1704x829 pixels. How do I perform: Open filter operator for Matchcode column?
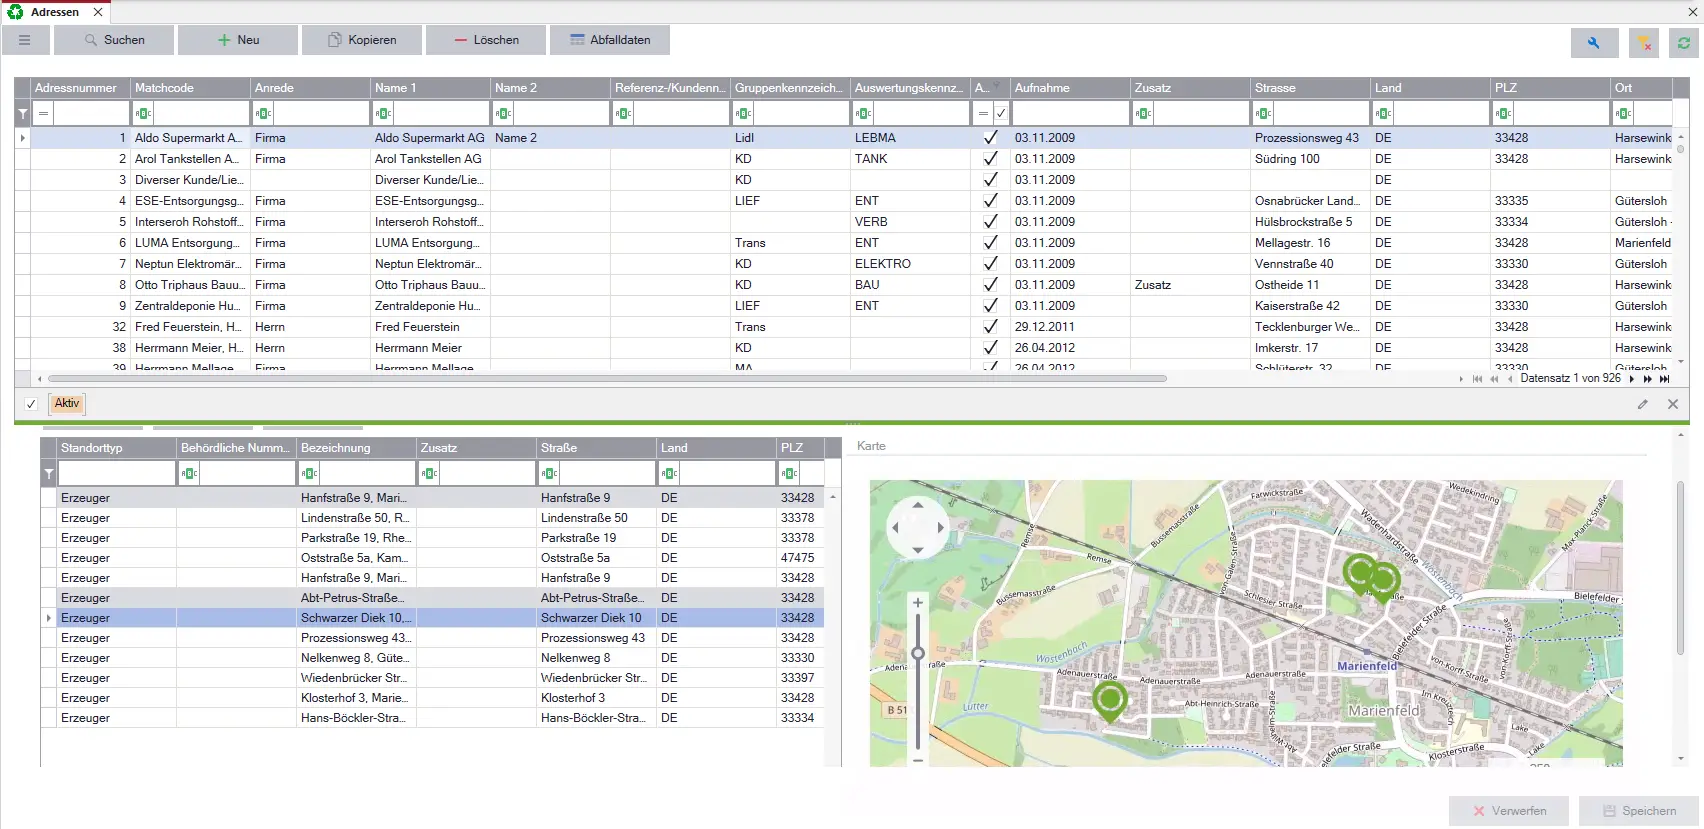pyautogui.click(x=143, y=113)
